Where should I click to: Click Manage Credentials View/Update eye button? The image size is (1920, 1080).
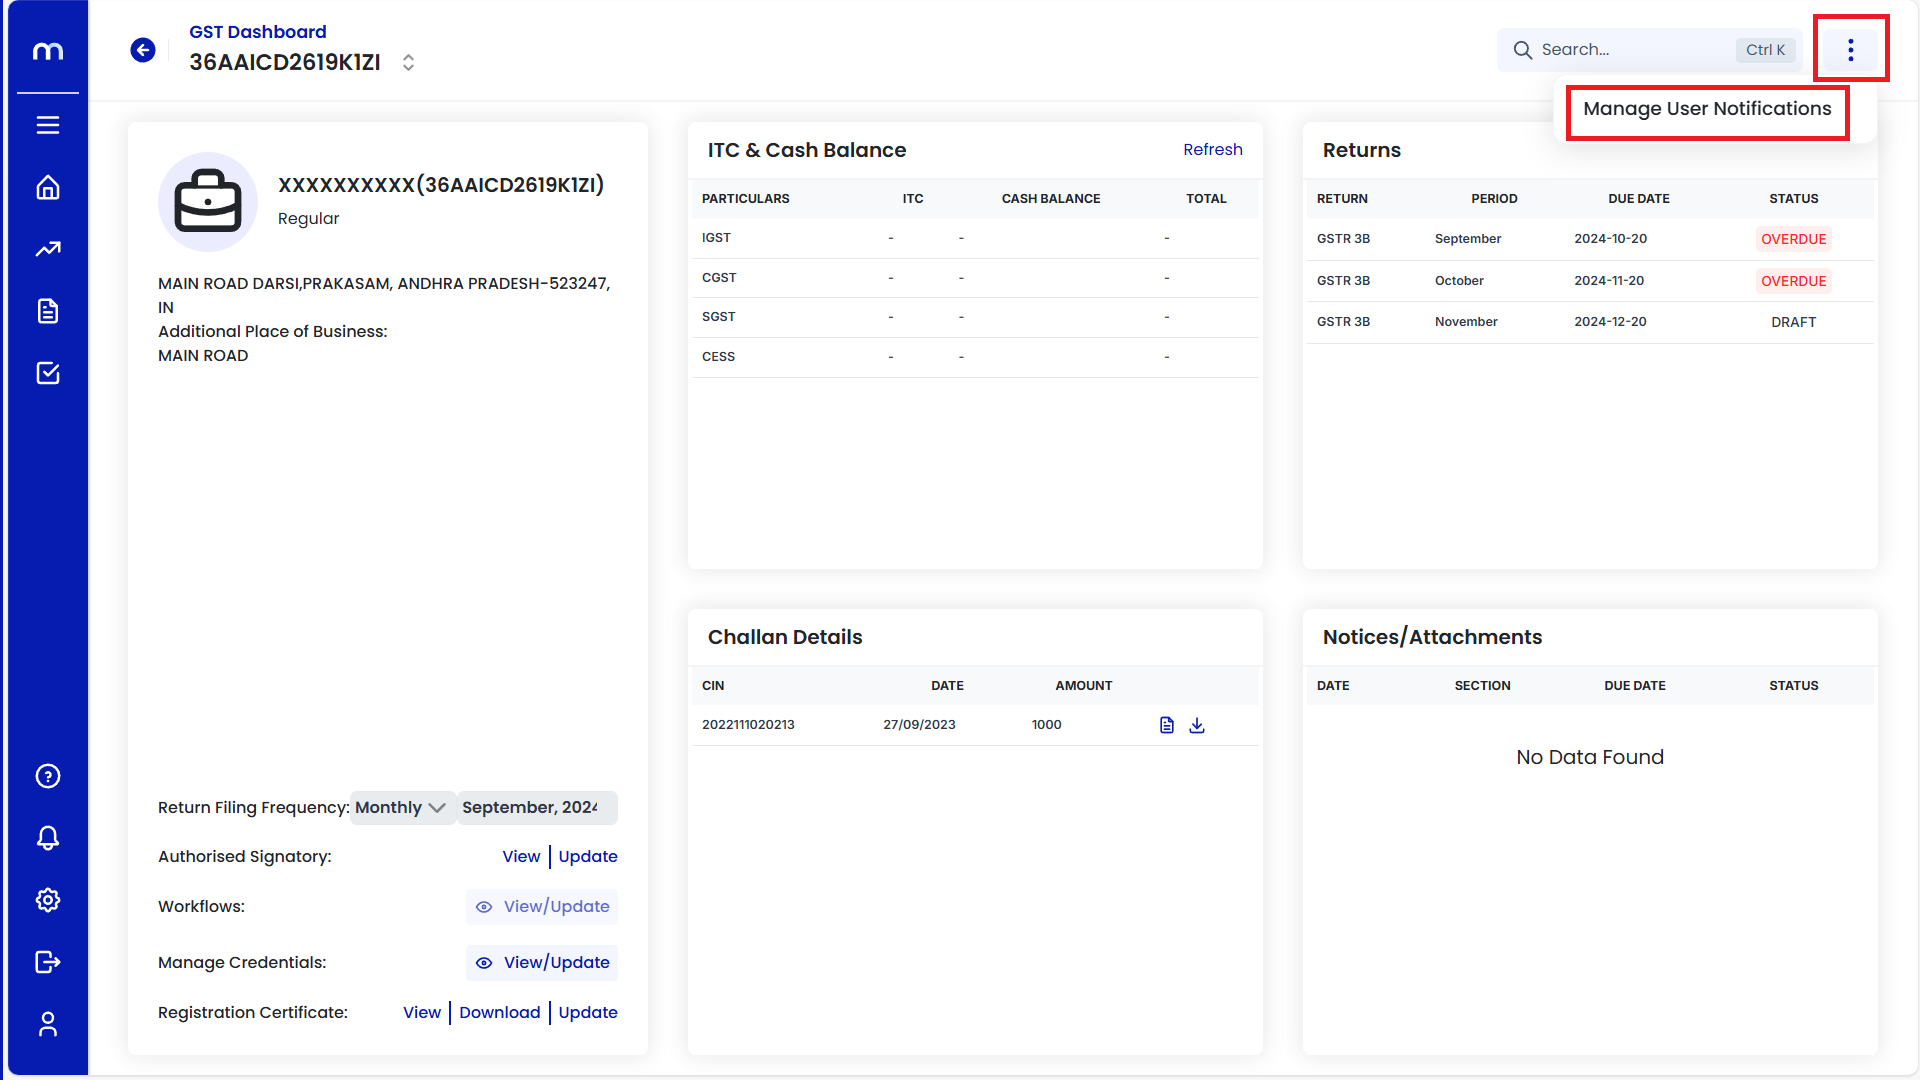point(542,963)
